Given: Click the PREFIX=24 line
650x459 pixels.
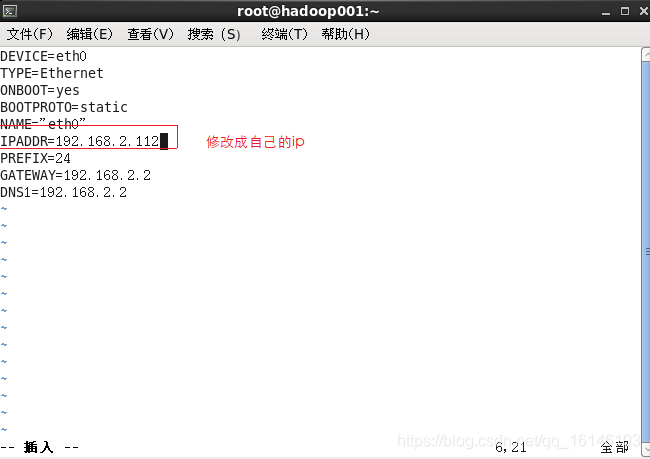Looking at the screenshot, I should [35, 158].
